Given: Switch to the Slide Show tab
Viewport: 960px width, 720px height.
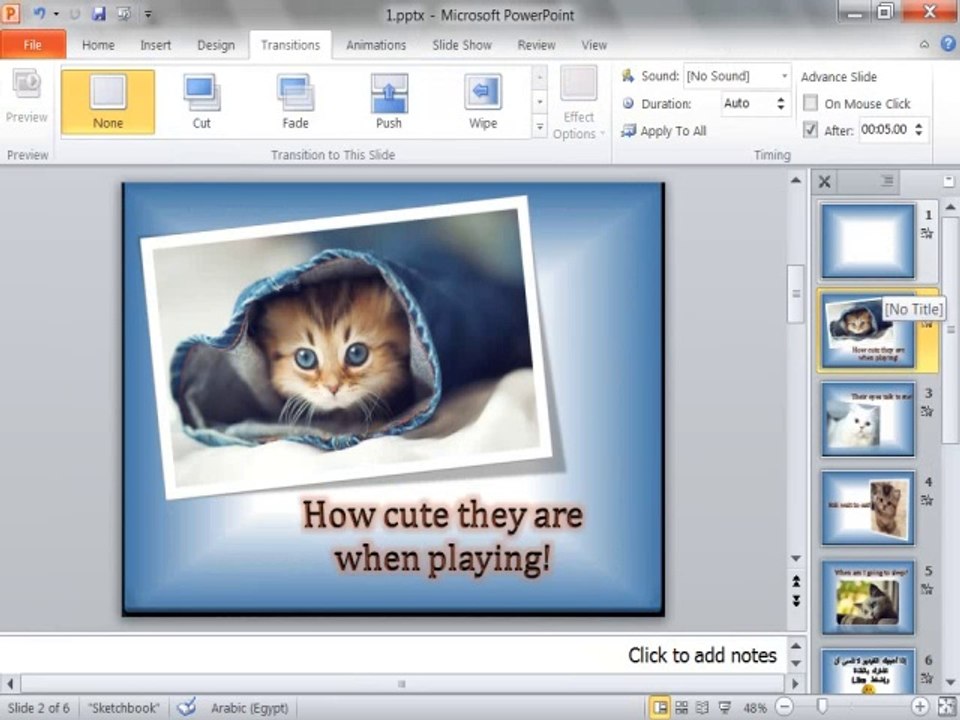Looking at the screenshot, I should tap(462, 45).
